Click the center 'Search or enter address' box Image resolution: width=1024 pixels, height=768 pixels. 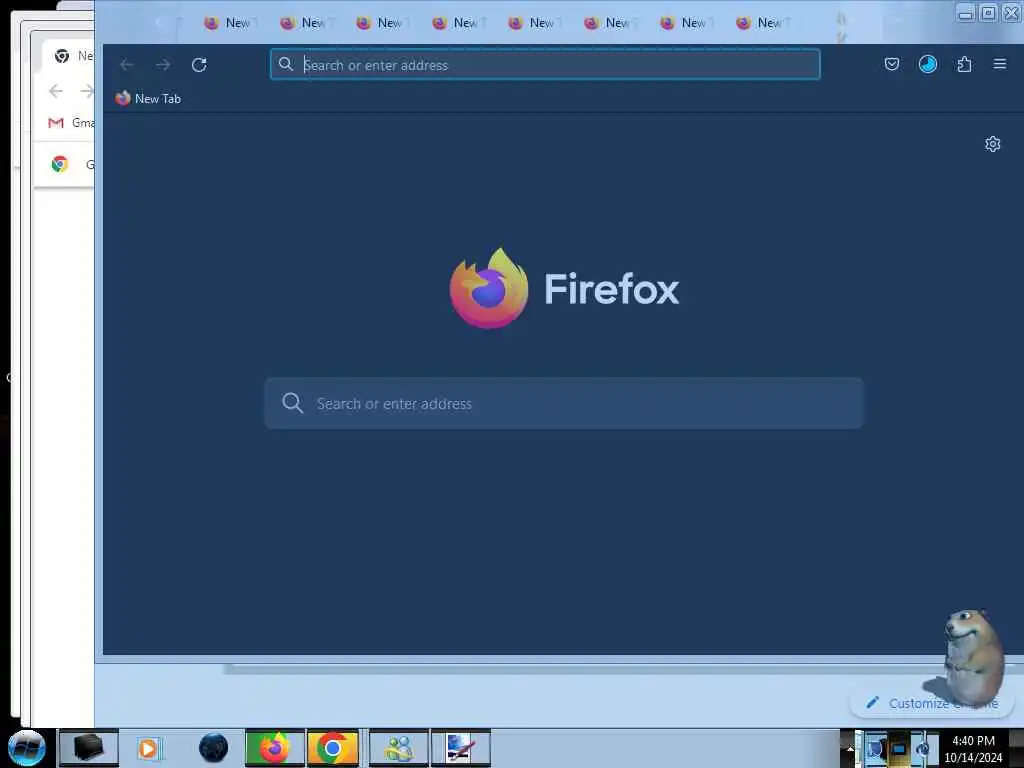point(564,403)
